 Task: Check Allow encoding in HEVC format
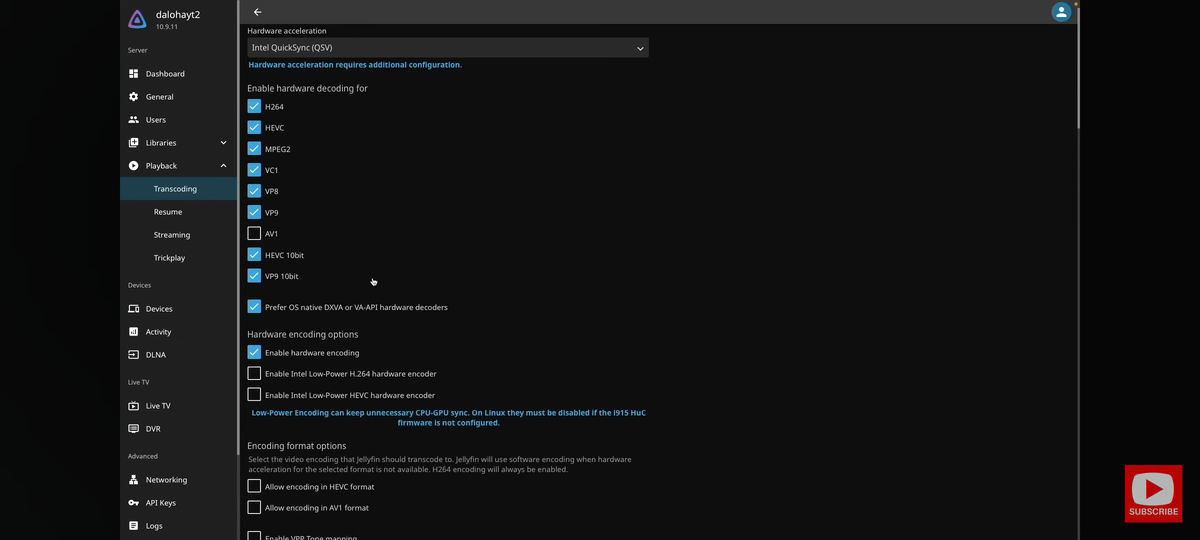click(254, 486)
